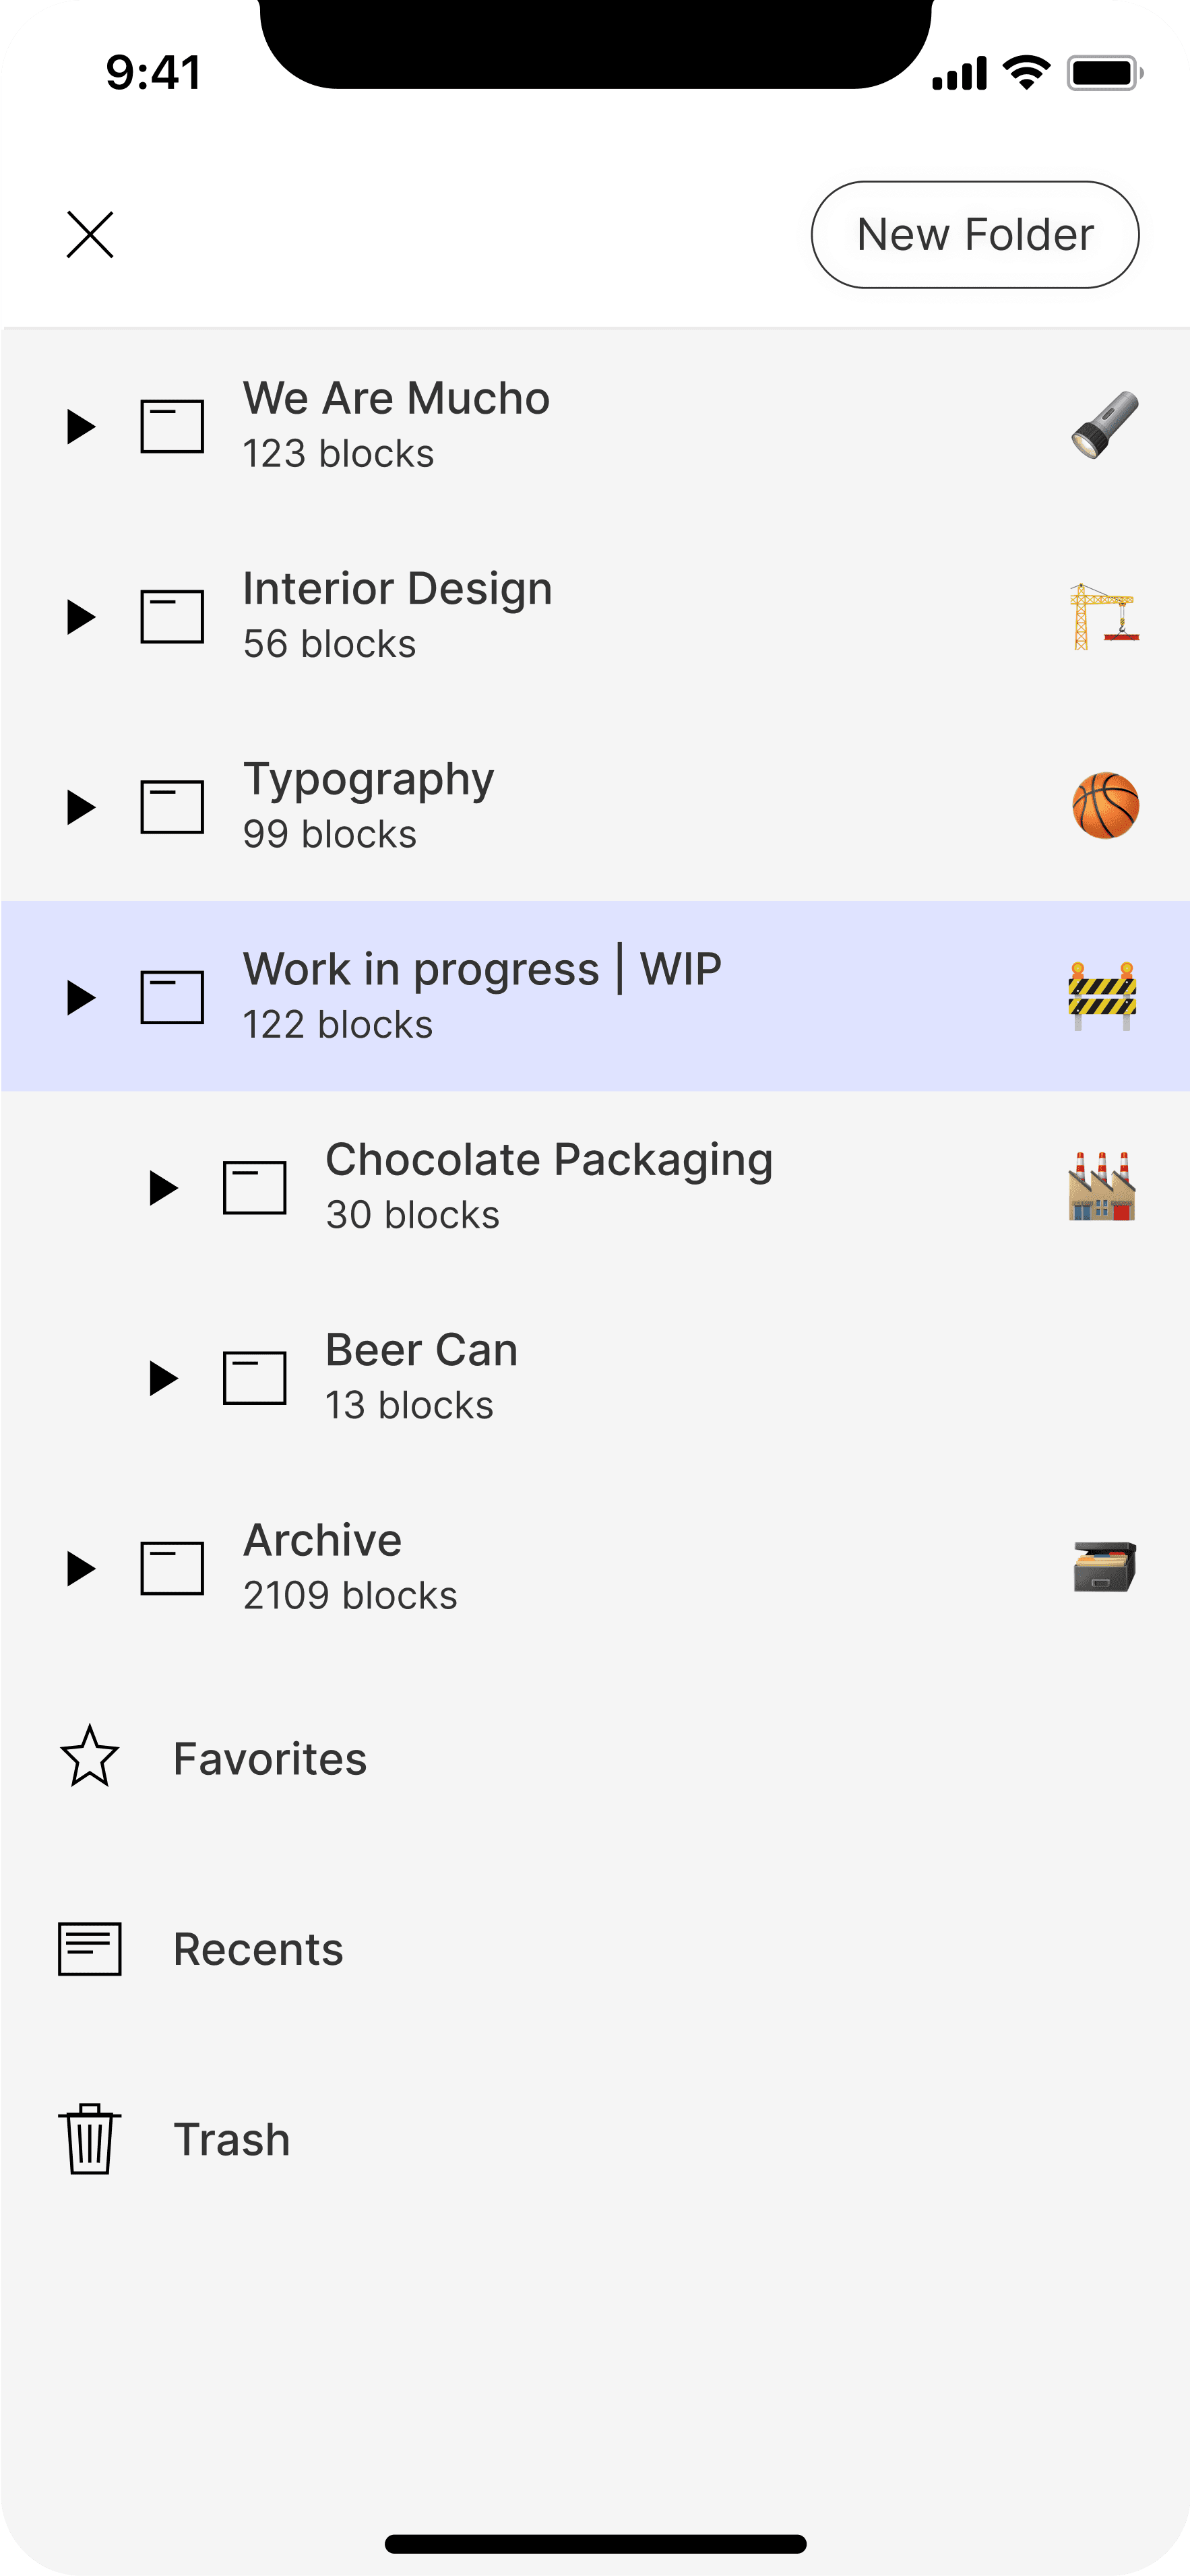Click the construction barrier emoji on WIP folder
Image resolution: width=1190 pixels, height=2576 pixels.
coord(1102,996)
